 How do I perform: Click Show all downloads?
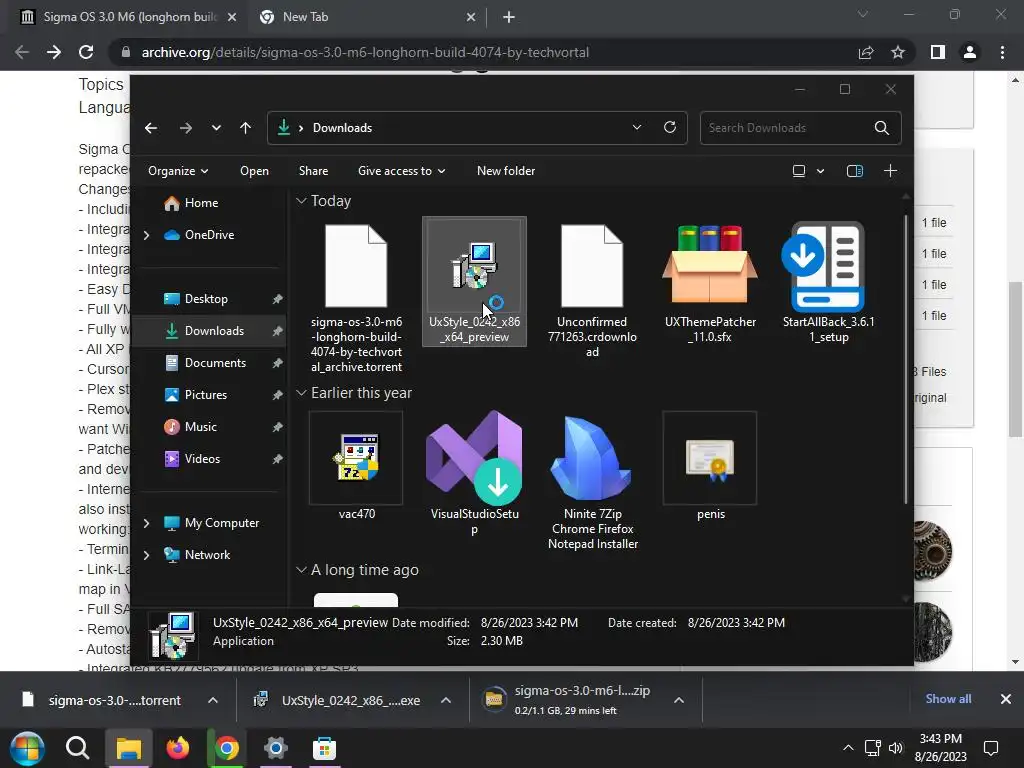[948, 699]
